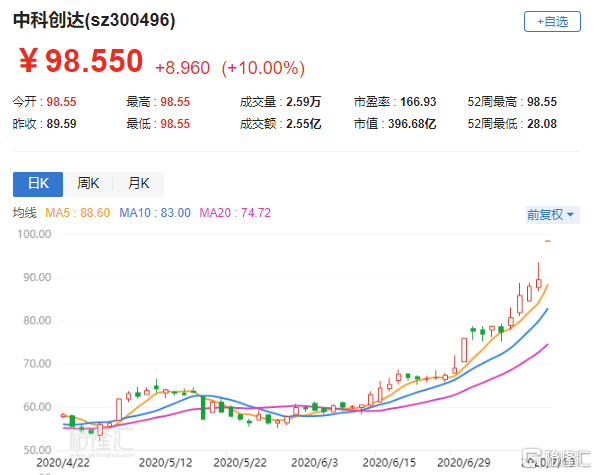Select 市盈率 value 166.93
The width and height of the screenshot is (597, 475).
pos(418,102)
